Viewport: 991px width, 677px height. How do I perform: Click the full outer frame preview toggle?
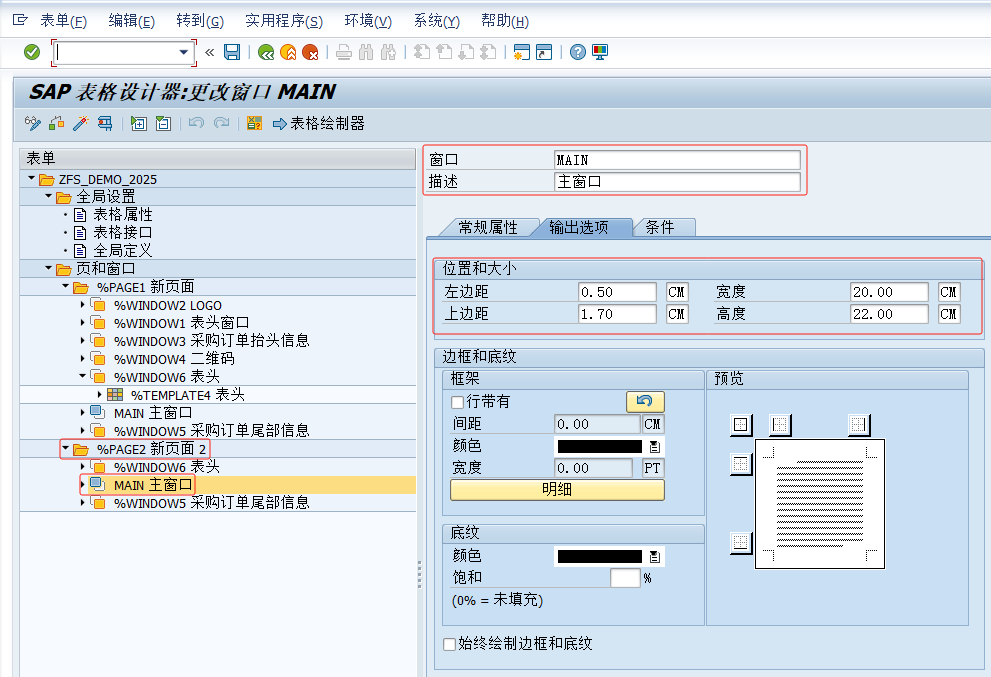click(x=741, y=425)
